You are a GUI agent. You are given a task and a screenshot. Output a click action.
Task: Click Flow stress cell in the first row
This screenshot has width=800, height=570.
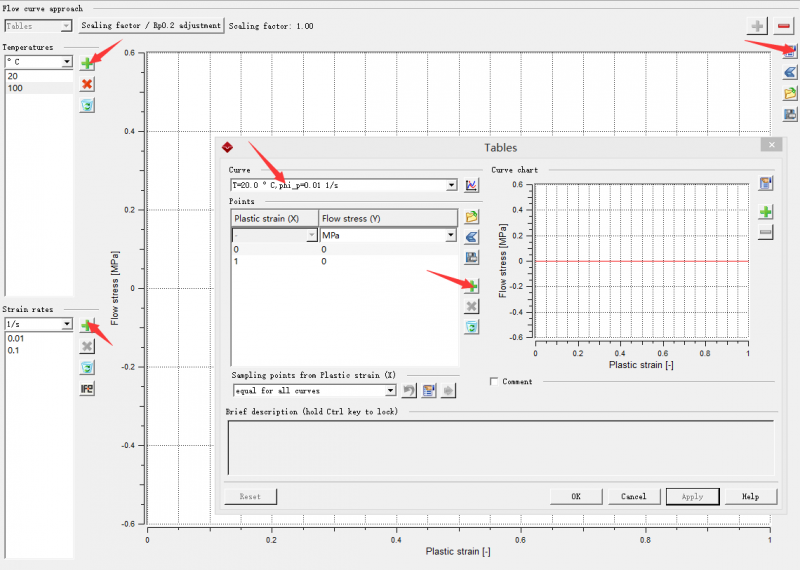388,250
